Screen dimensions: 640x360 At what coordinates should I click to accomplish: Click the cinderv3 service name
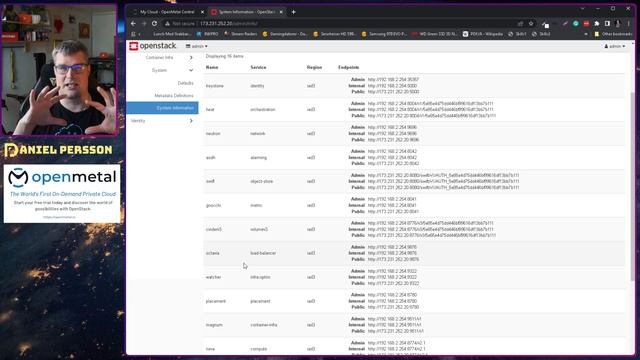point(214,229)
